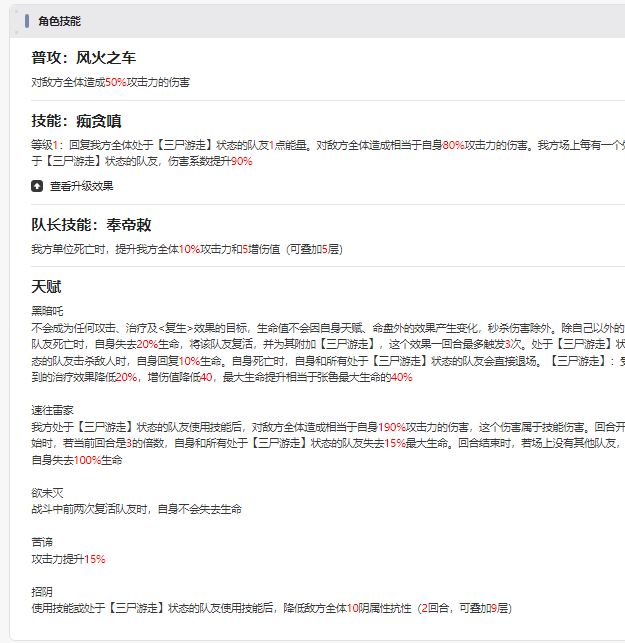Select the talent name 黑暗吒
Viewport: 625px width, 643px height.
tap(47, 311)
